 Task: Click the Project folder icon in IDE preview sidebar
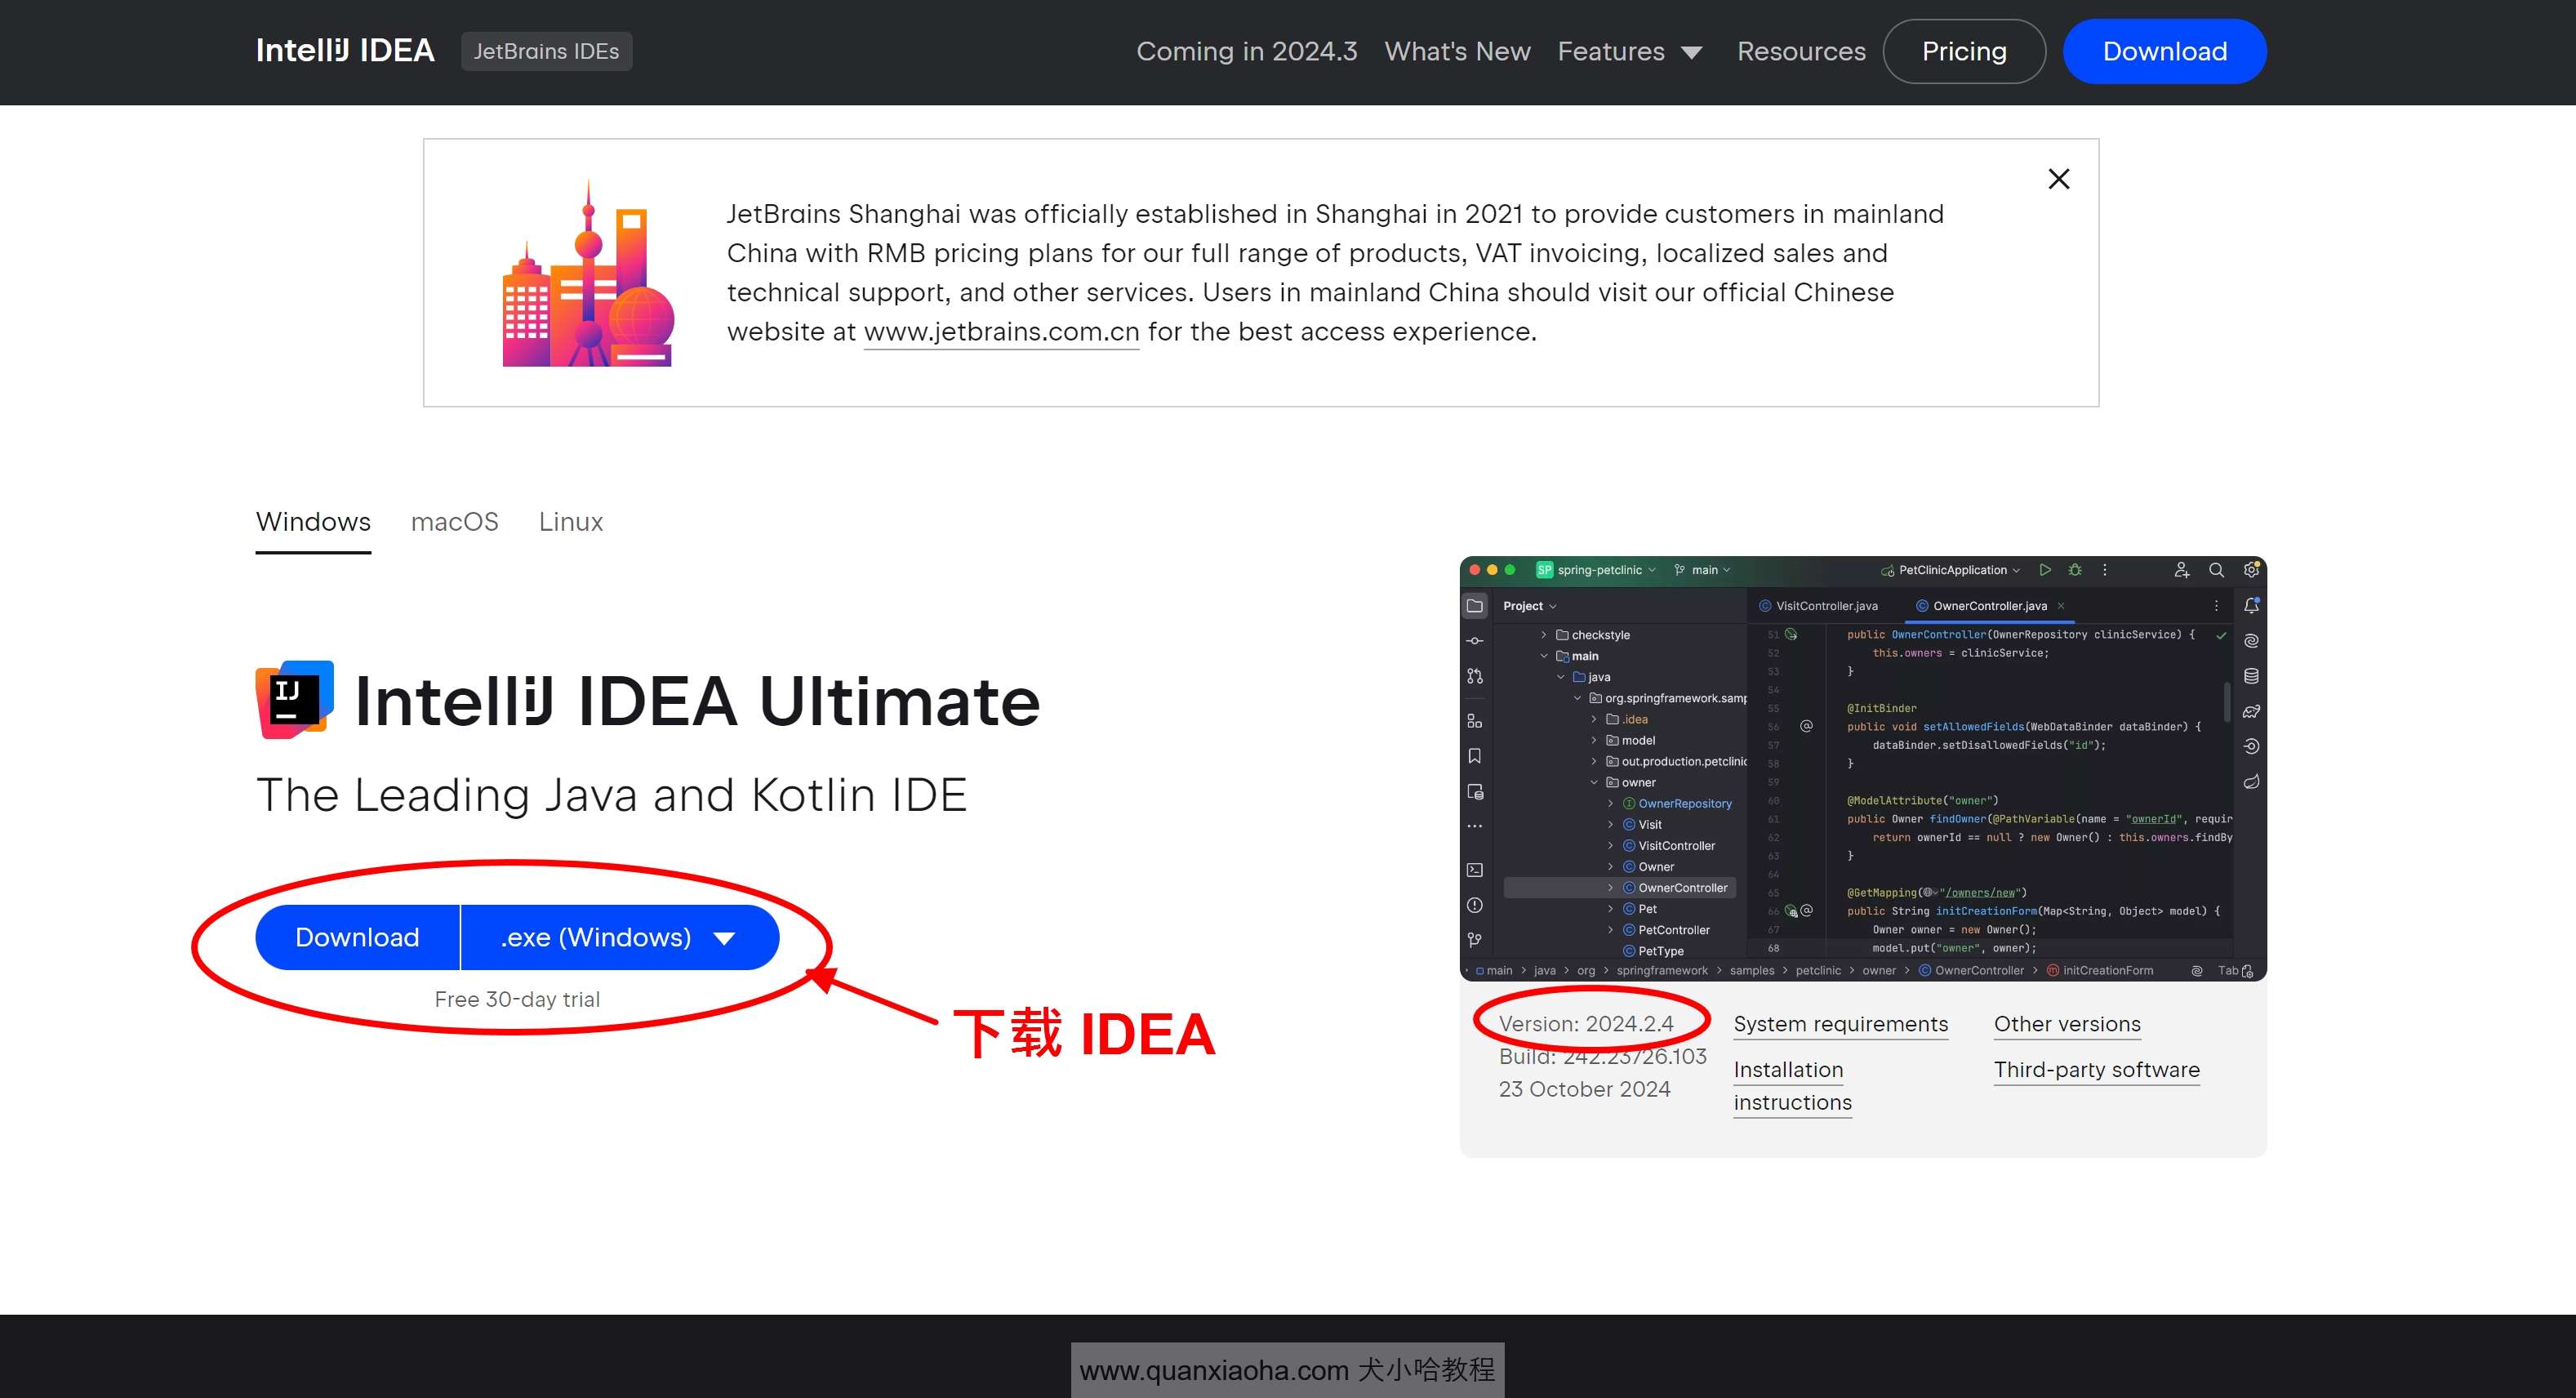pos(1474,606)
